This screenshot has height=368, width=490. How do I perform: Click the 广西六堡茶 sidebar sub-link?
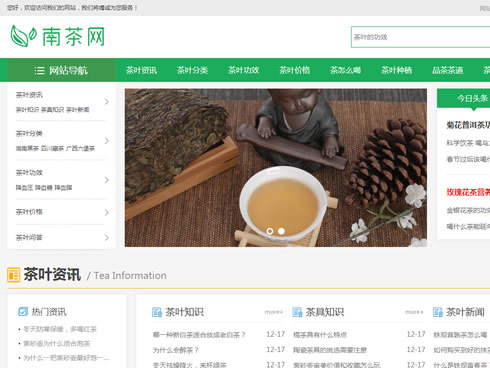(81, 148)
